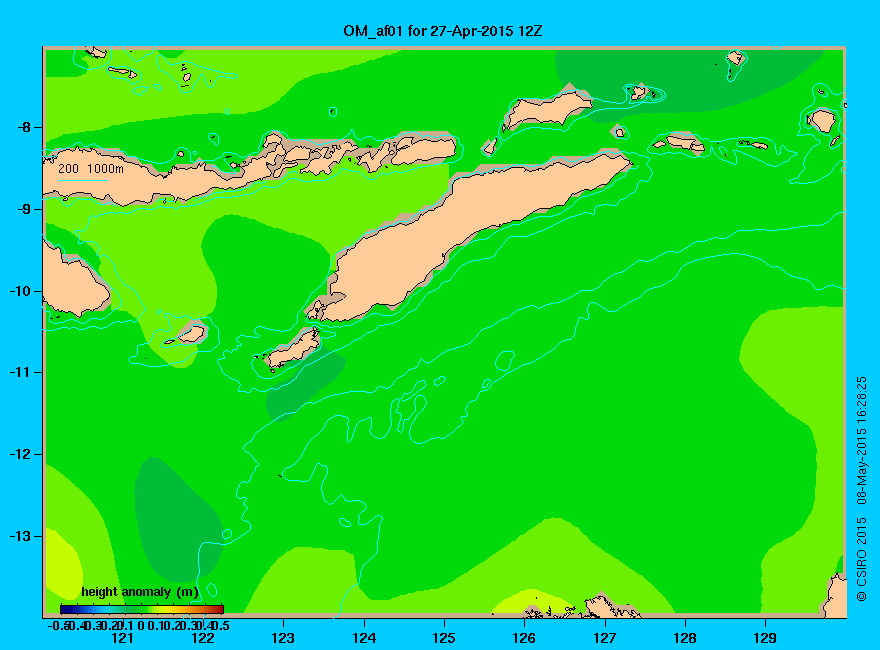Click the plot title OM_af01 for 27-Apr-2015 12Z
This screenshot has width=880, height=650.
[x=443, y=31]
